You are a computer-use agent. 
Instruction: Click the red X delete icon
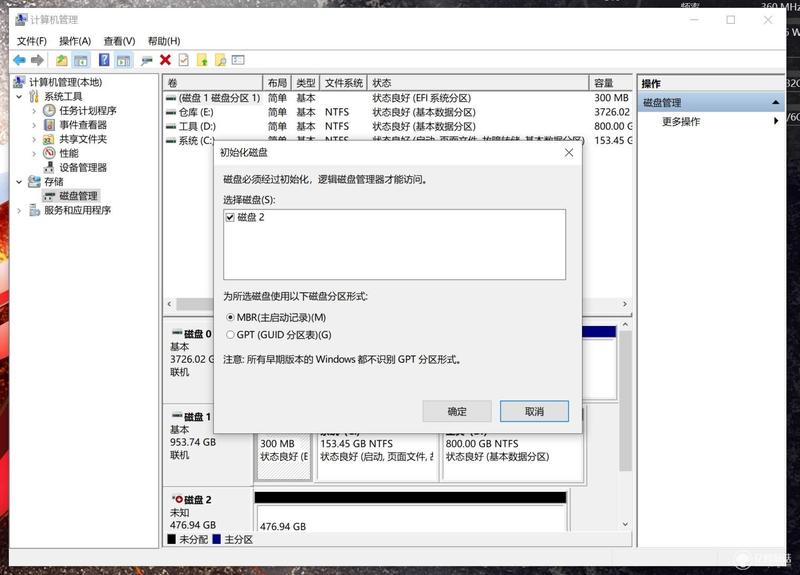point(165,60)
